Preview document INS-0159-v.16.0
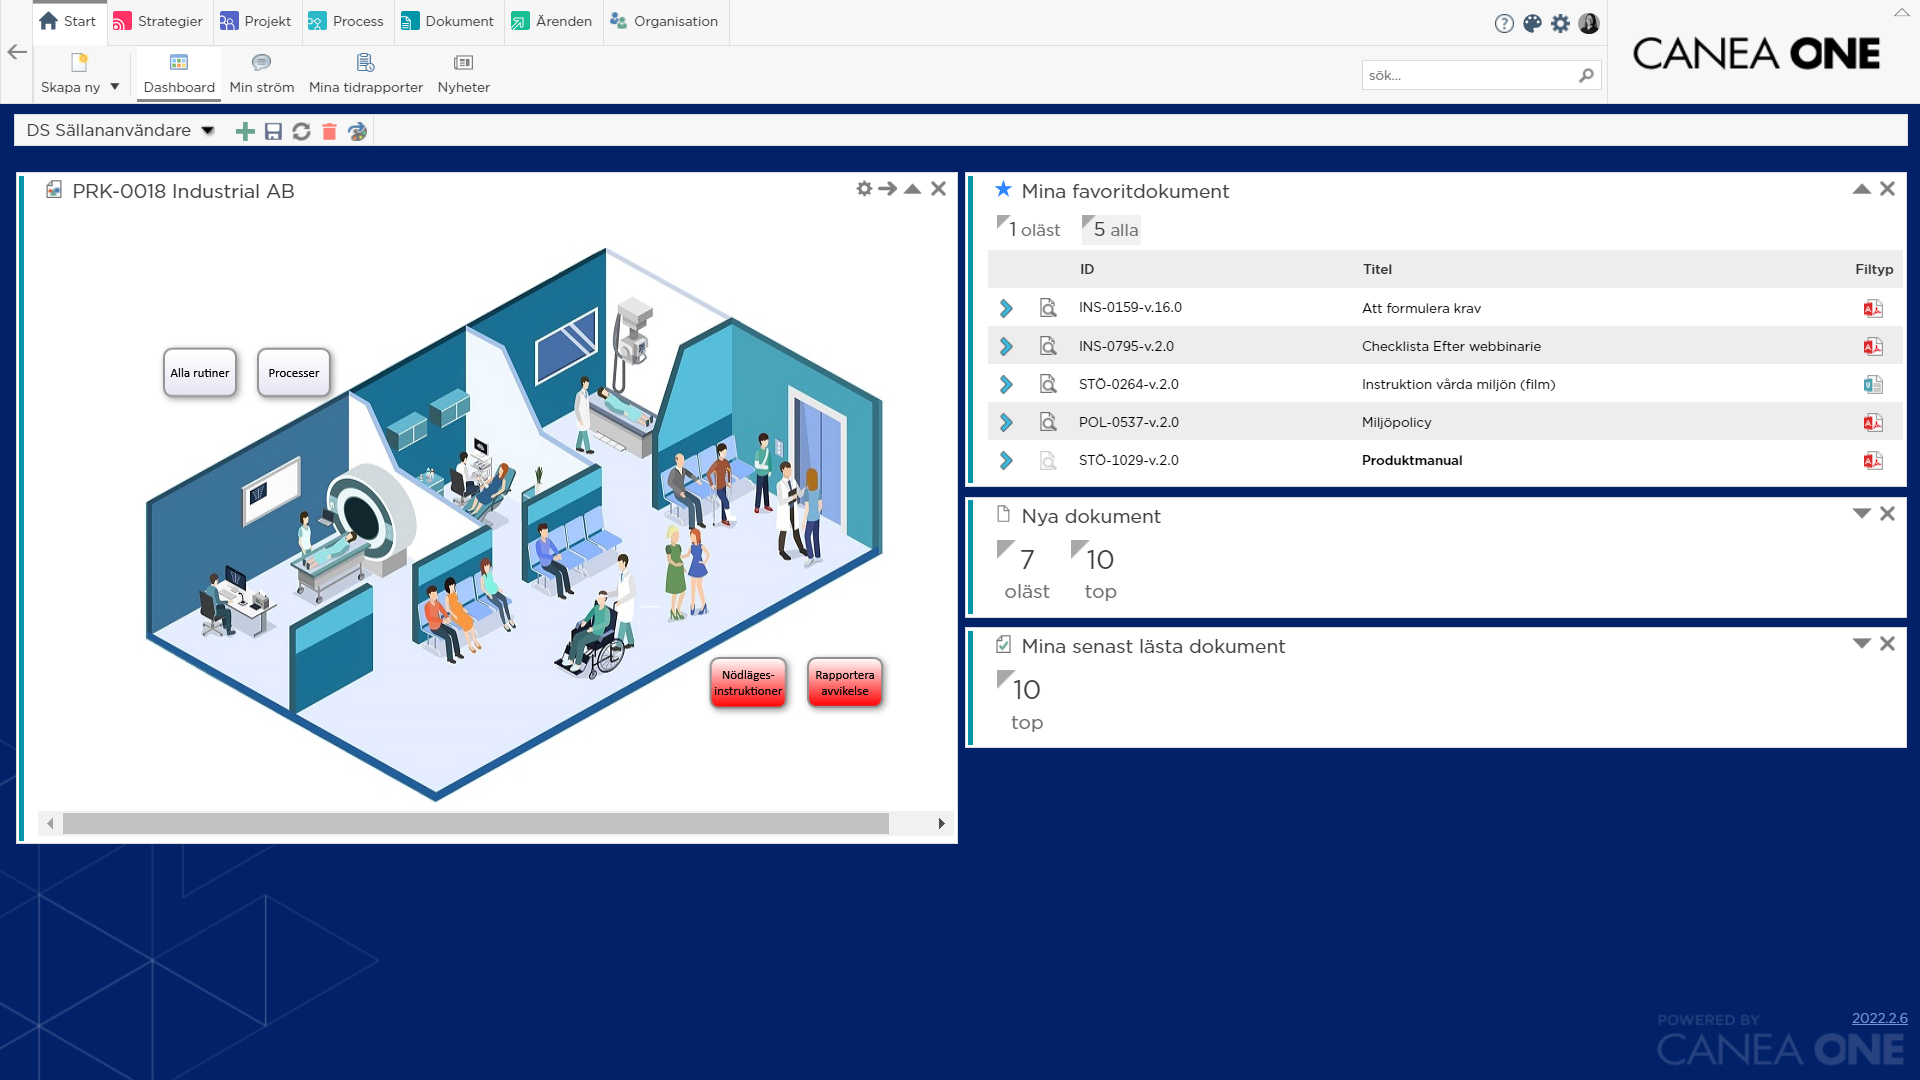This screenshot has height=1080, width=1920. tap(1047, 308)
